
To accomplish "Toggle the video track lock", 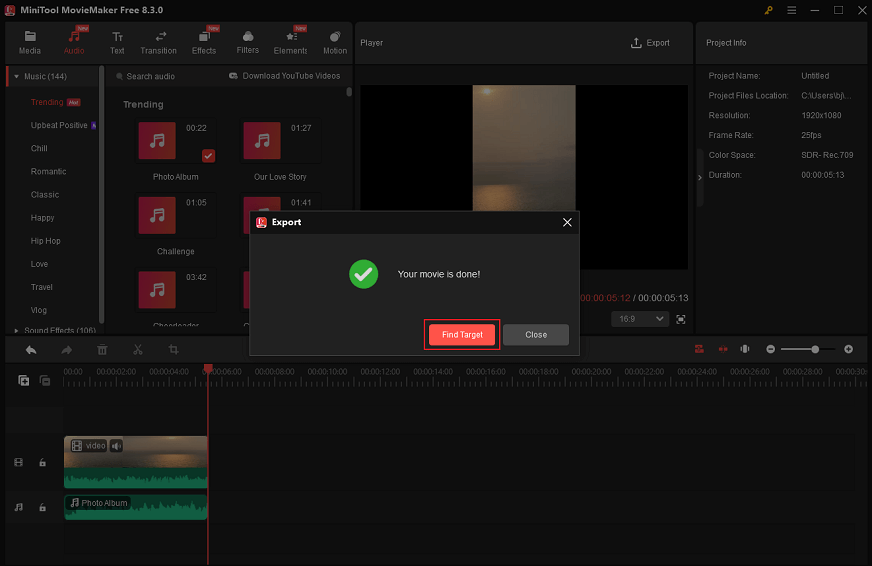I will [42, 462].
